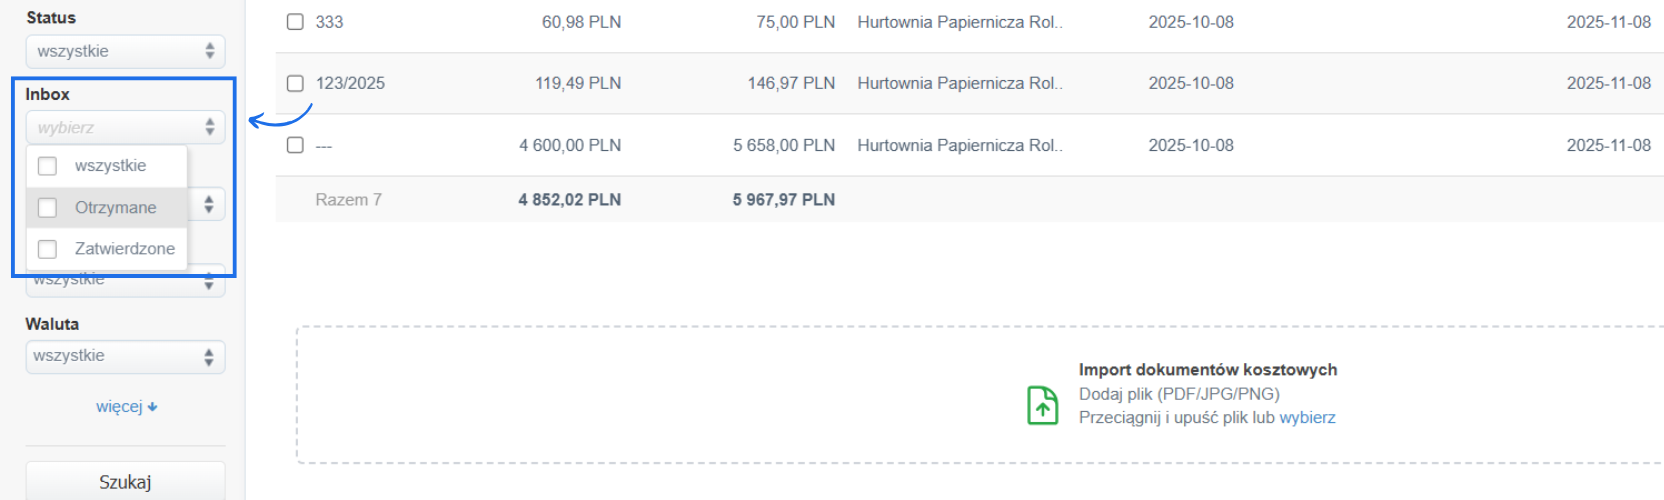Check the row with 4 600,00 PLN
The width and height of the screenshot is (1664, 500).
coord(295,145)
